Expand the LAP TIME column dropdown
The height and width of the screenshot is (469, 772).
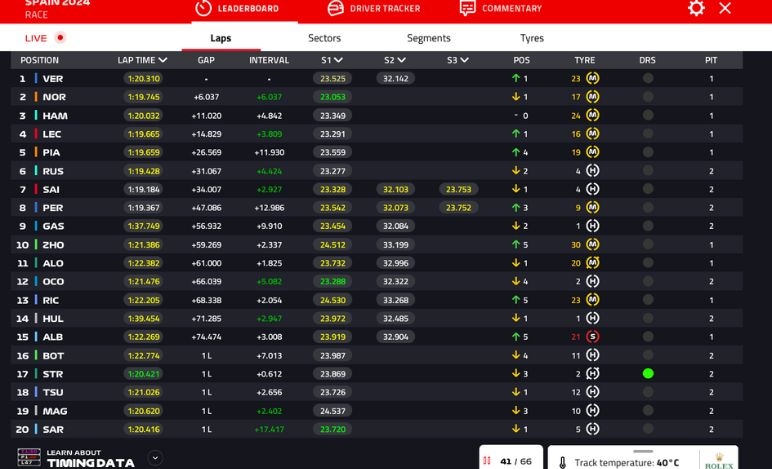pyautogui.click(x=162, y=60)
